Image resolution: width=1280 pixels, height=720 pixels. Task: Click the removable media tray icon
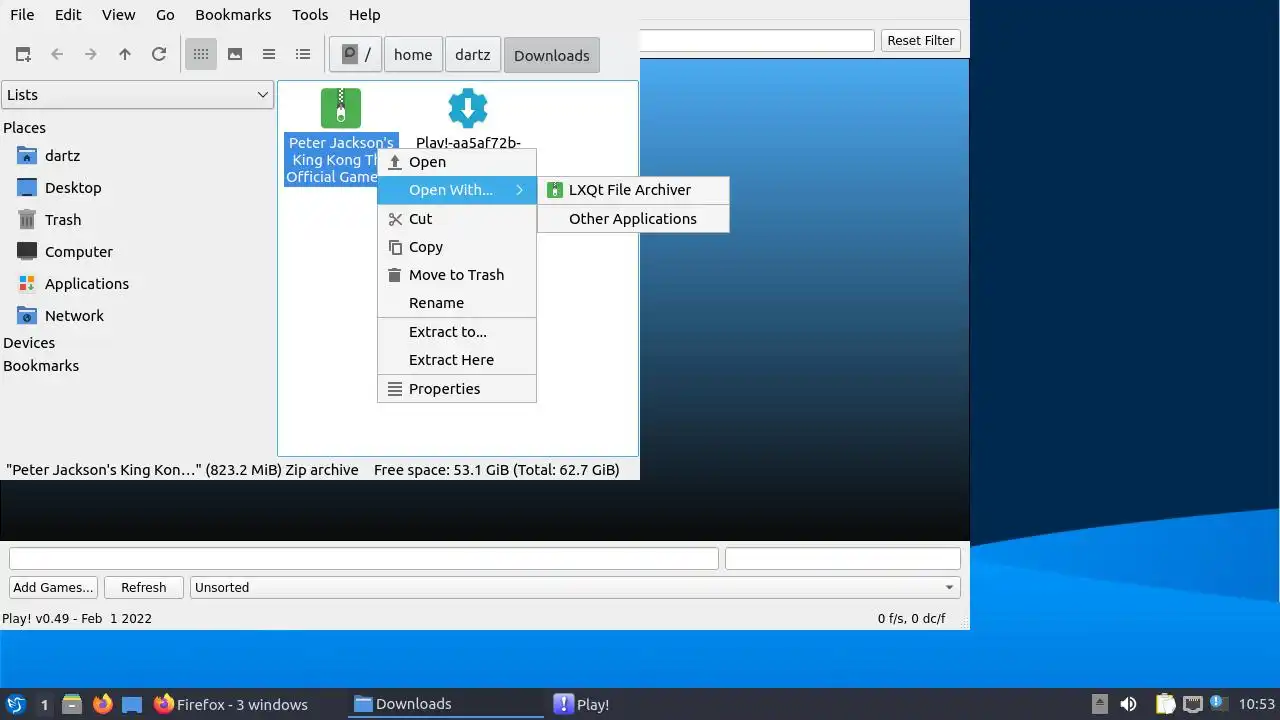[1100, 704]
